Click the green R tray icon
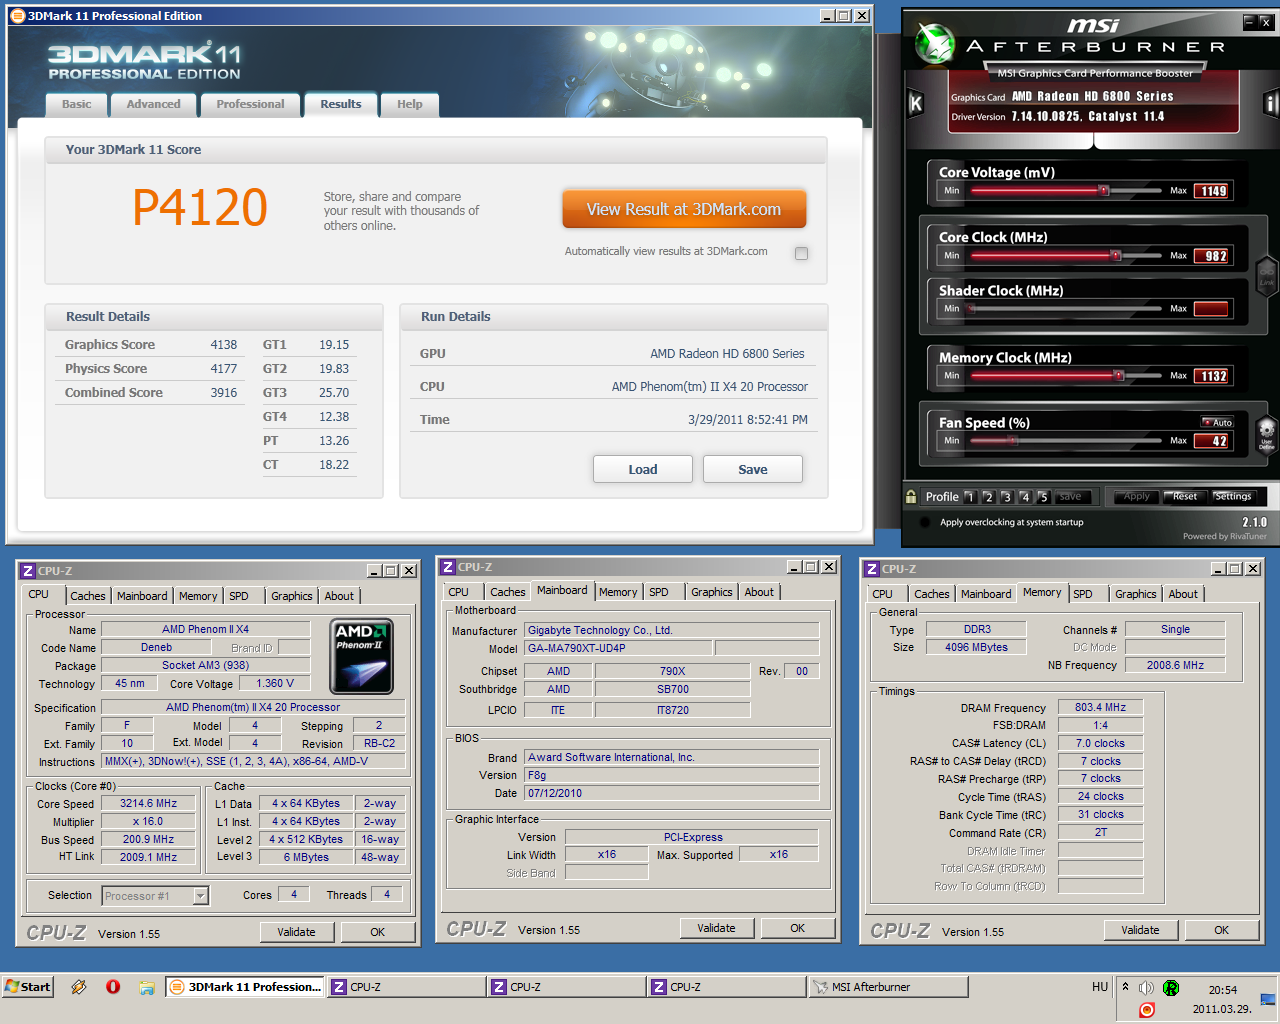 tap(1171, 987)
